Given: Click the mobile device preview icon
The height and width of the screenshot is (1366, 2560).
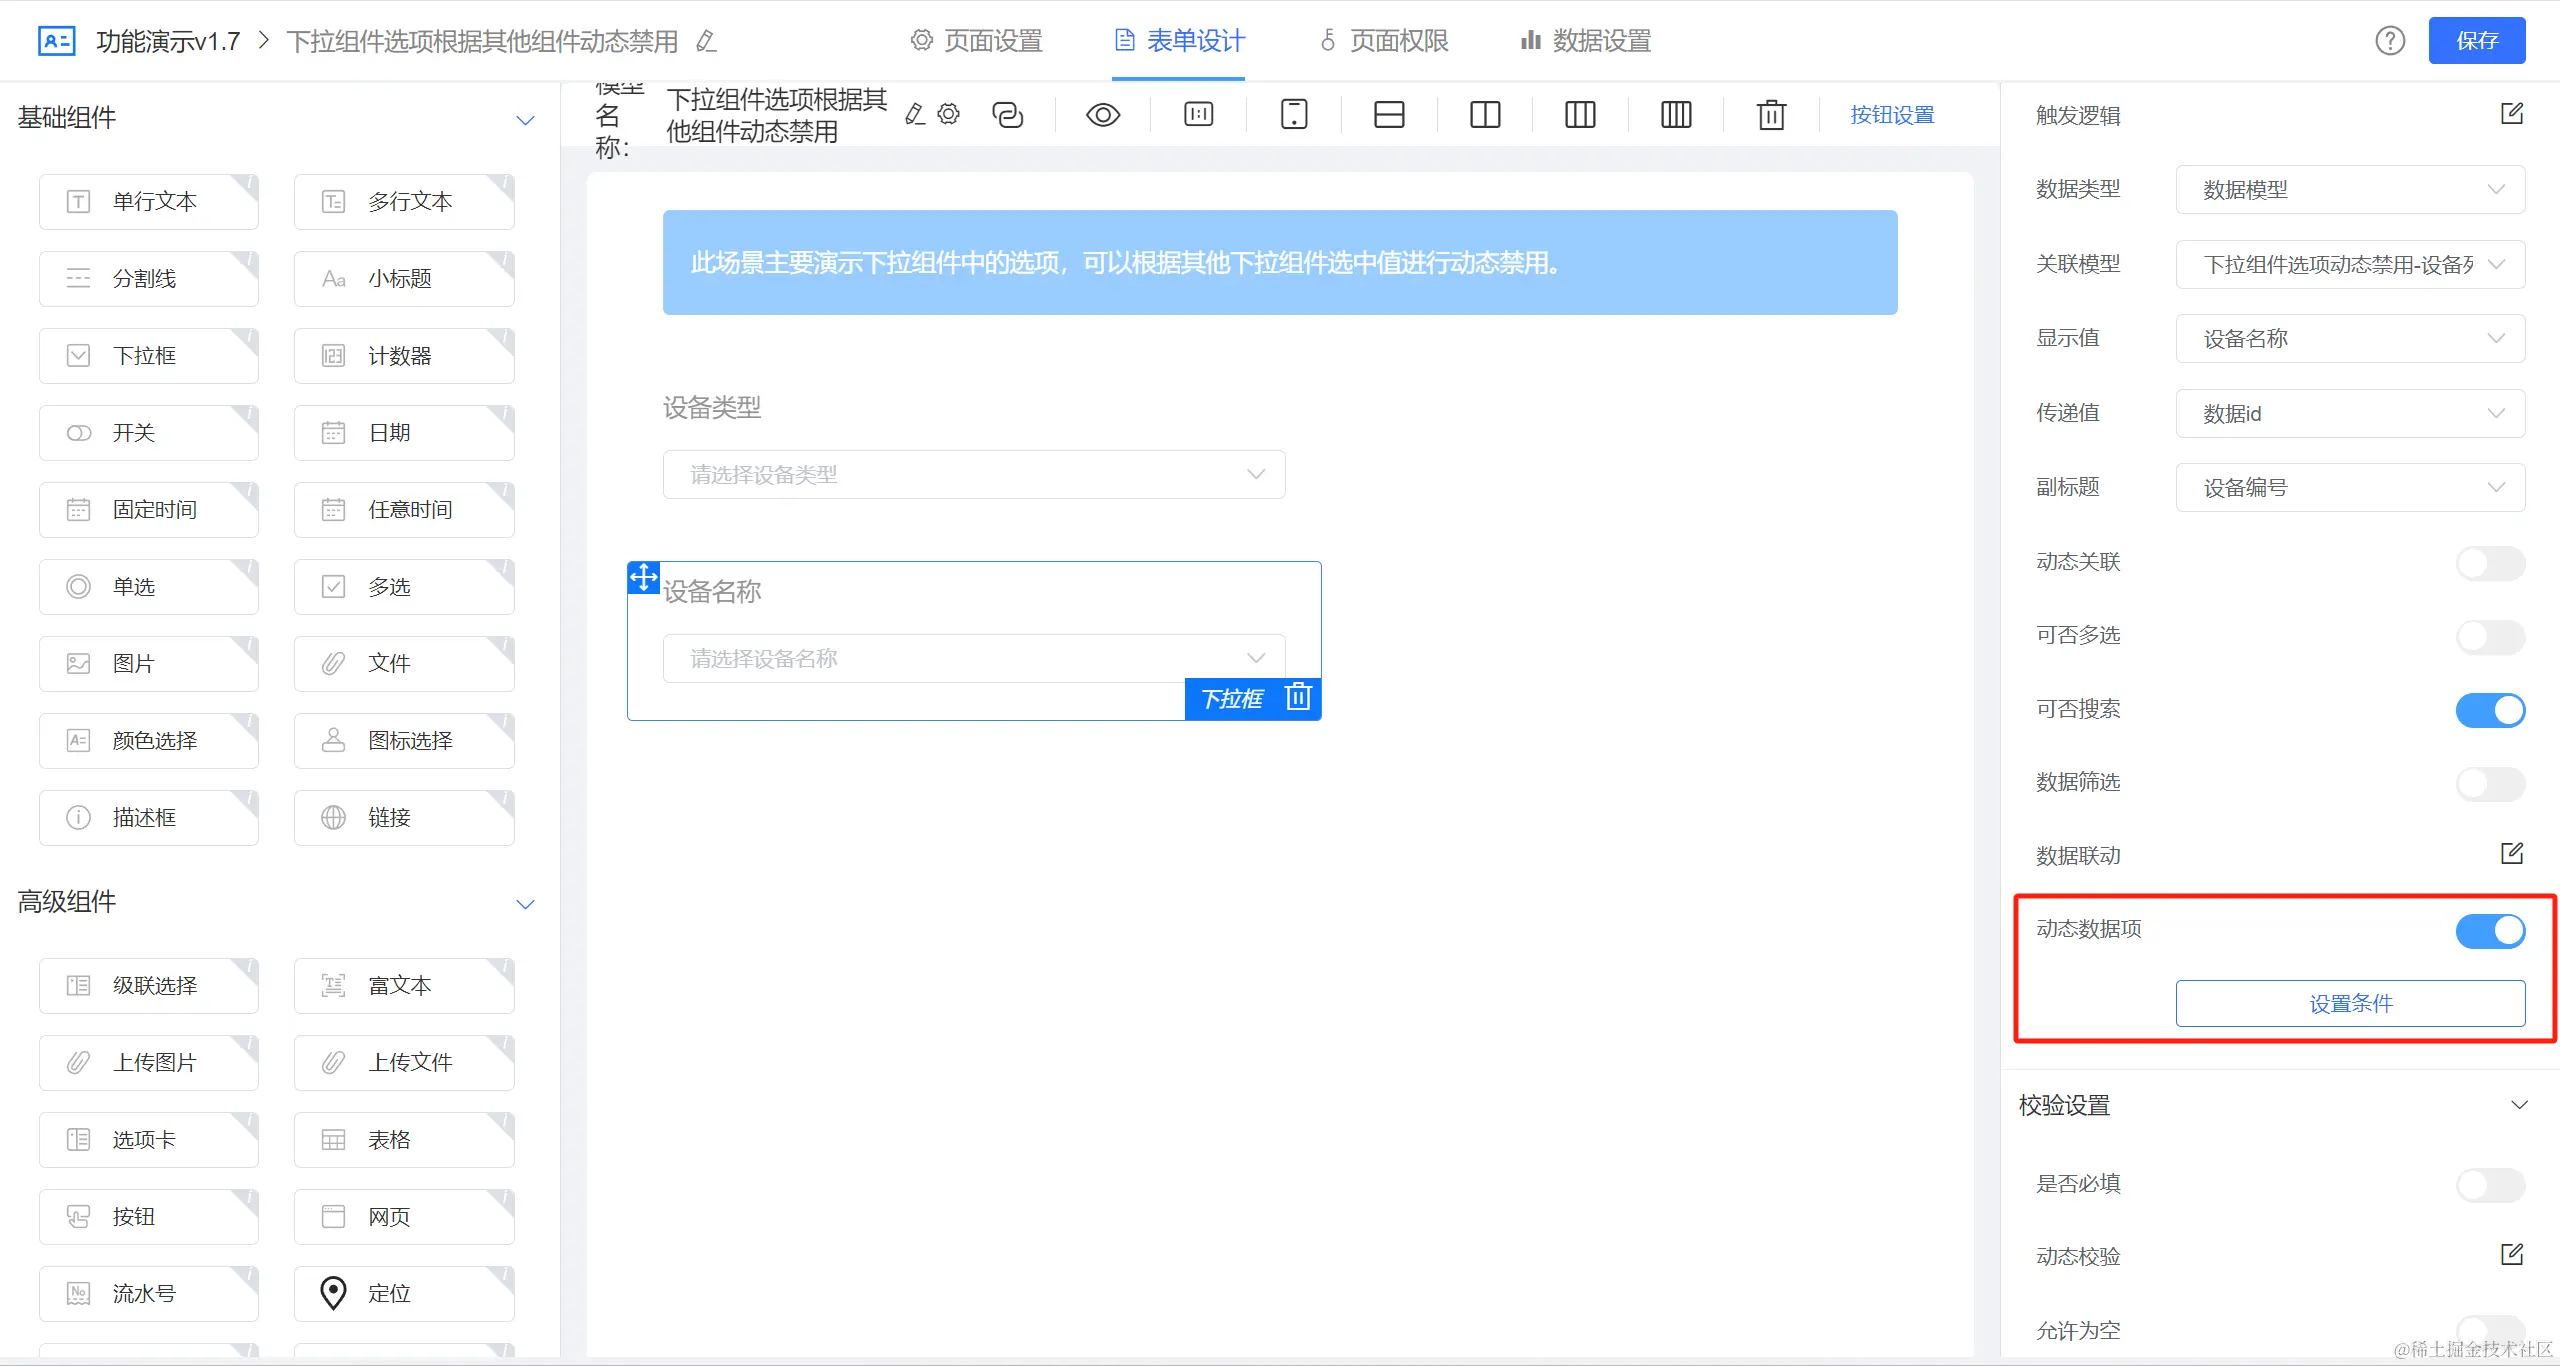Looking at the screenshot, I should 1294,115.
